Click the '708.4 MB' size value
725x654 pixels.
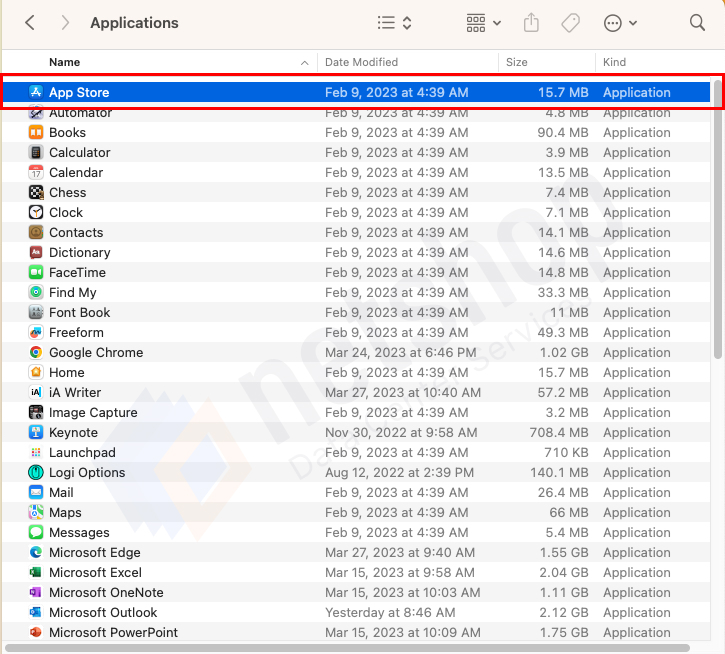coord(559,432)
